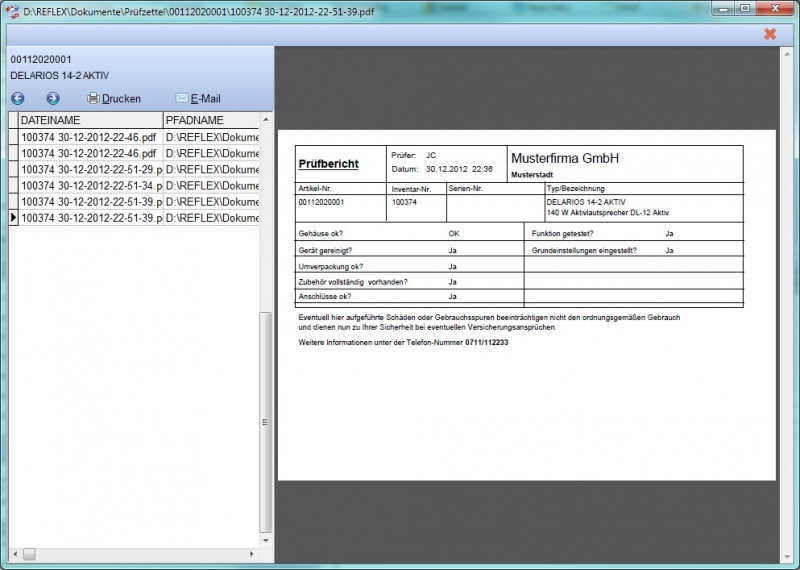Select file 100374 30-12-2012-22-51-34 in list
This screenshot has width=800, height=570.
coord(91,186)
